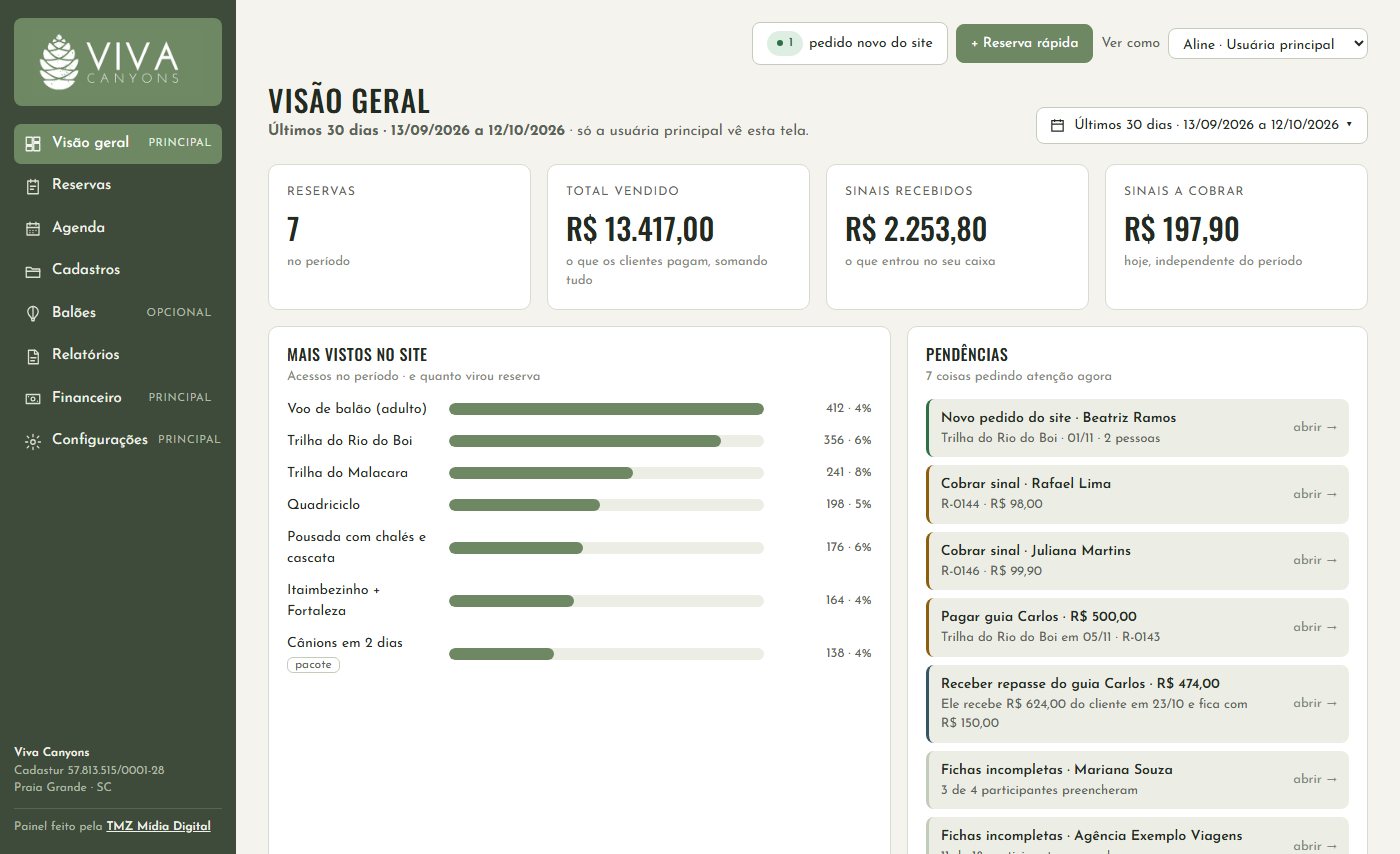Click the Relatórios document icon

click(x=33, y=356)
